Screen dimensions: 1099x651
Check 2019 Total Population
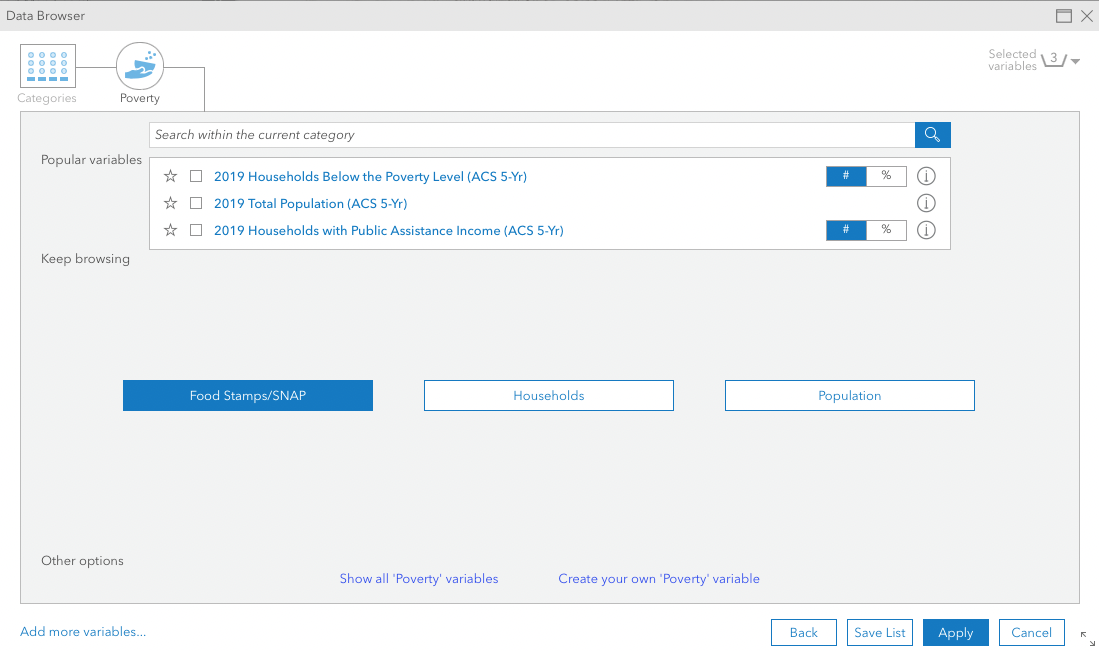click(x=196, y=203)
